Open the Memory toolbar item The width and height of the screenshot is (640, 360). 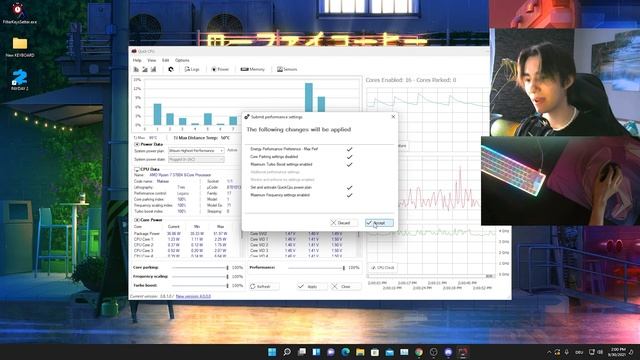253,69
